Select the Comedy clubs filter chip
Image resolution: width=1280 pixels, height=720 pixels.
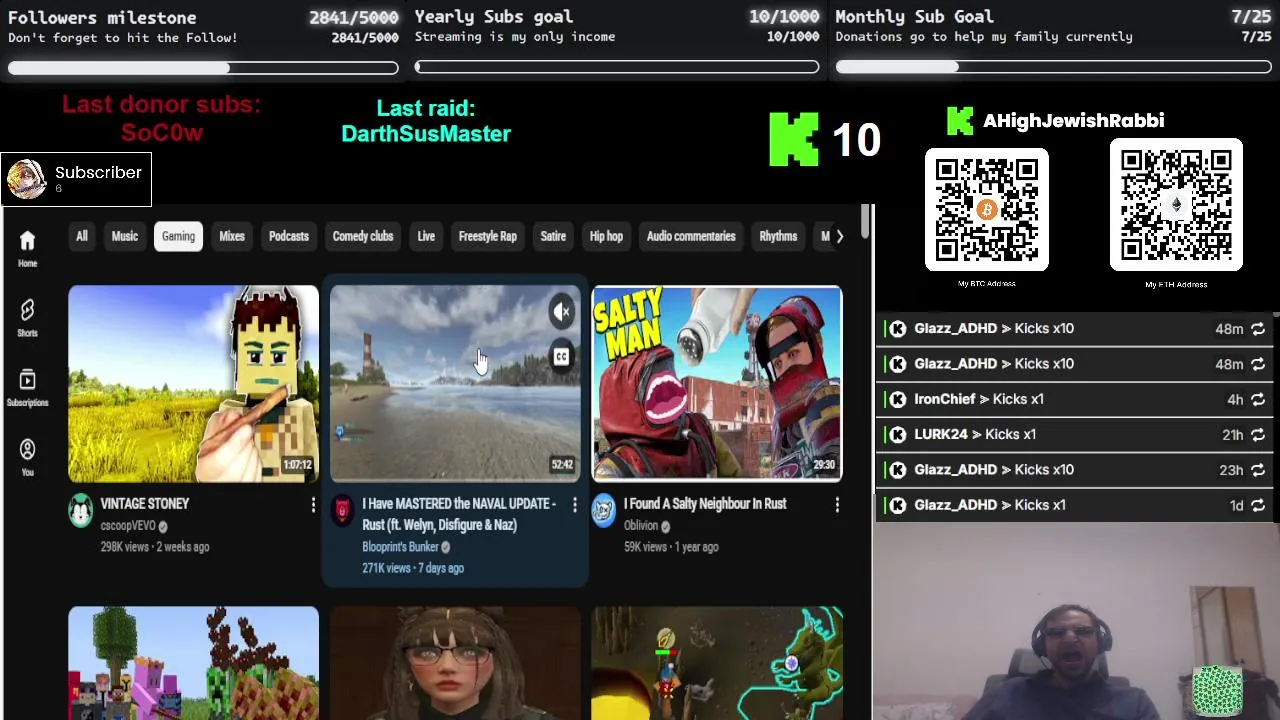click(x=363, y=236)
